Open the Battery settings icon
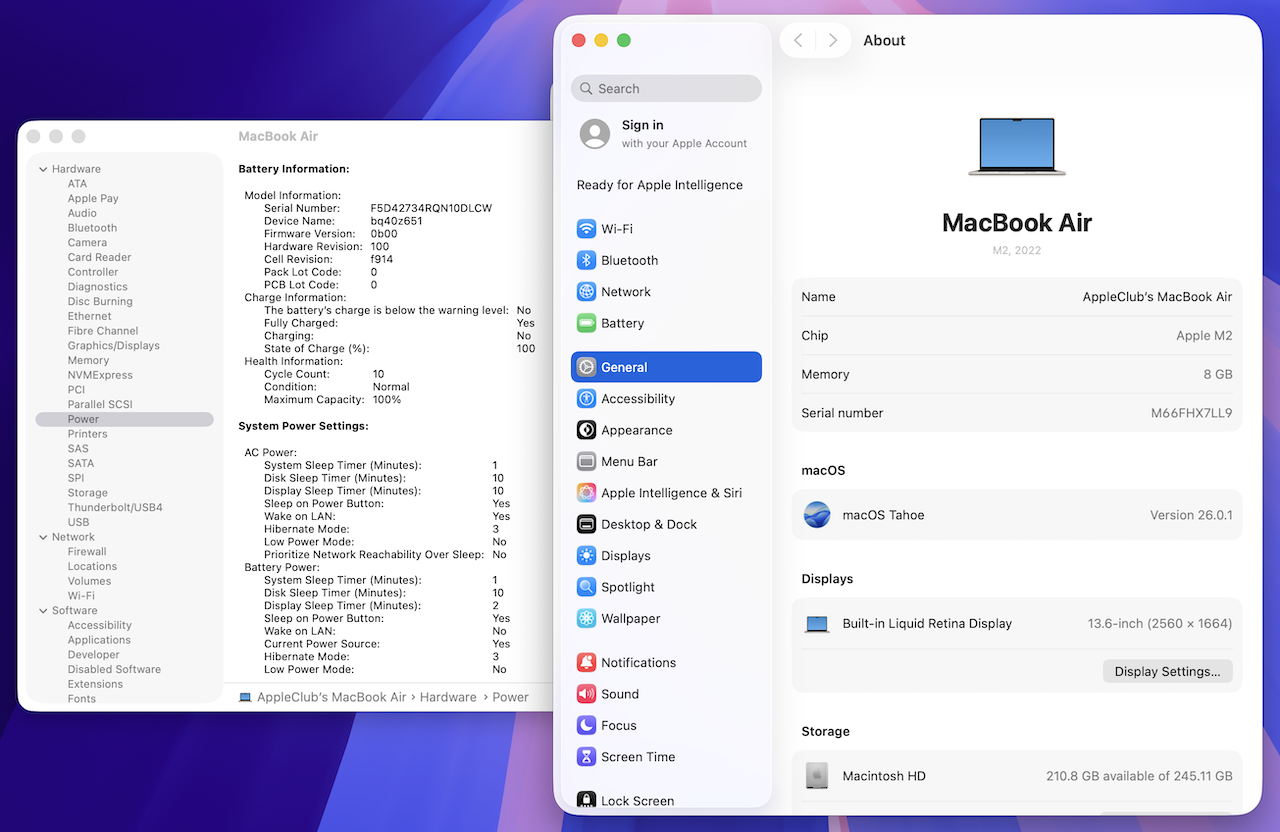 (x=587, y=323)
